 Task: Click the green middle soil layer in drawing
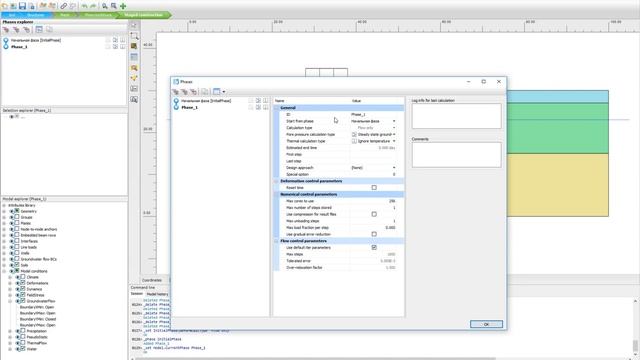558,128
